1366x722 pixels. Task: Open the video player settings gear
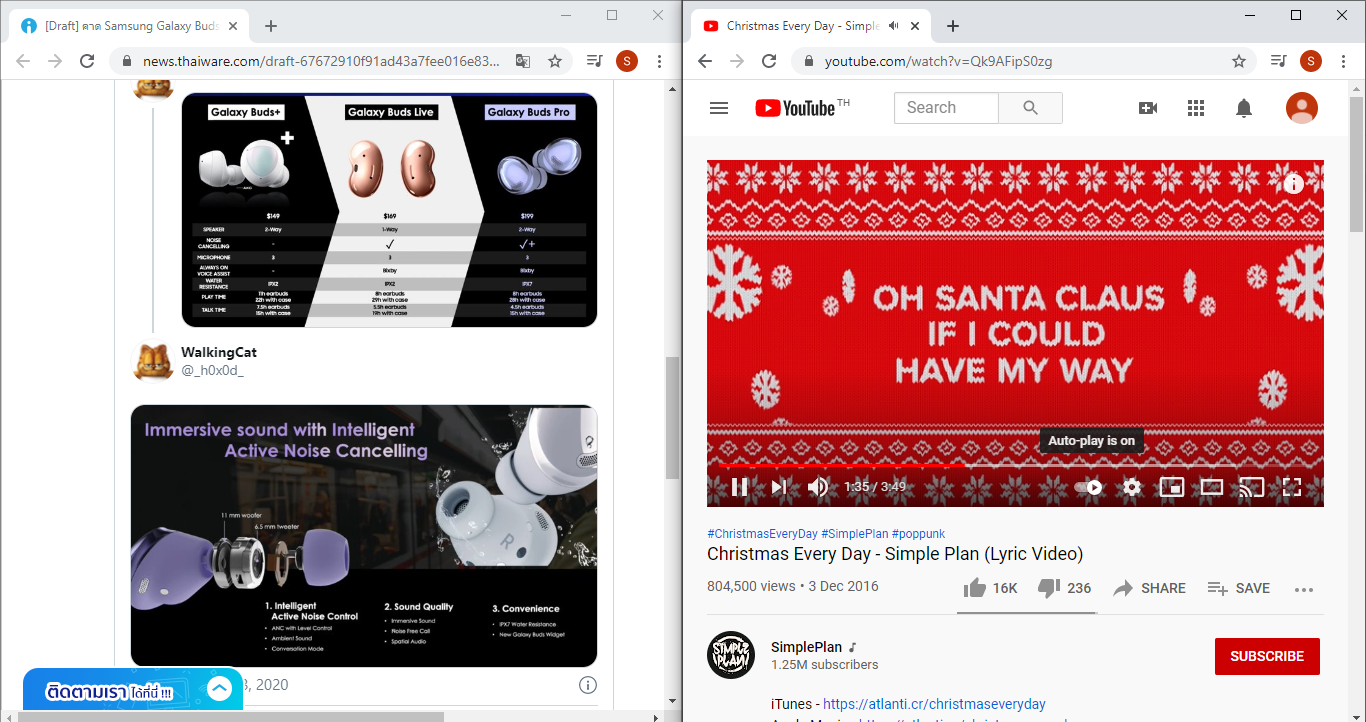[x=1132, y=487]
